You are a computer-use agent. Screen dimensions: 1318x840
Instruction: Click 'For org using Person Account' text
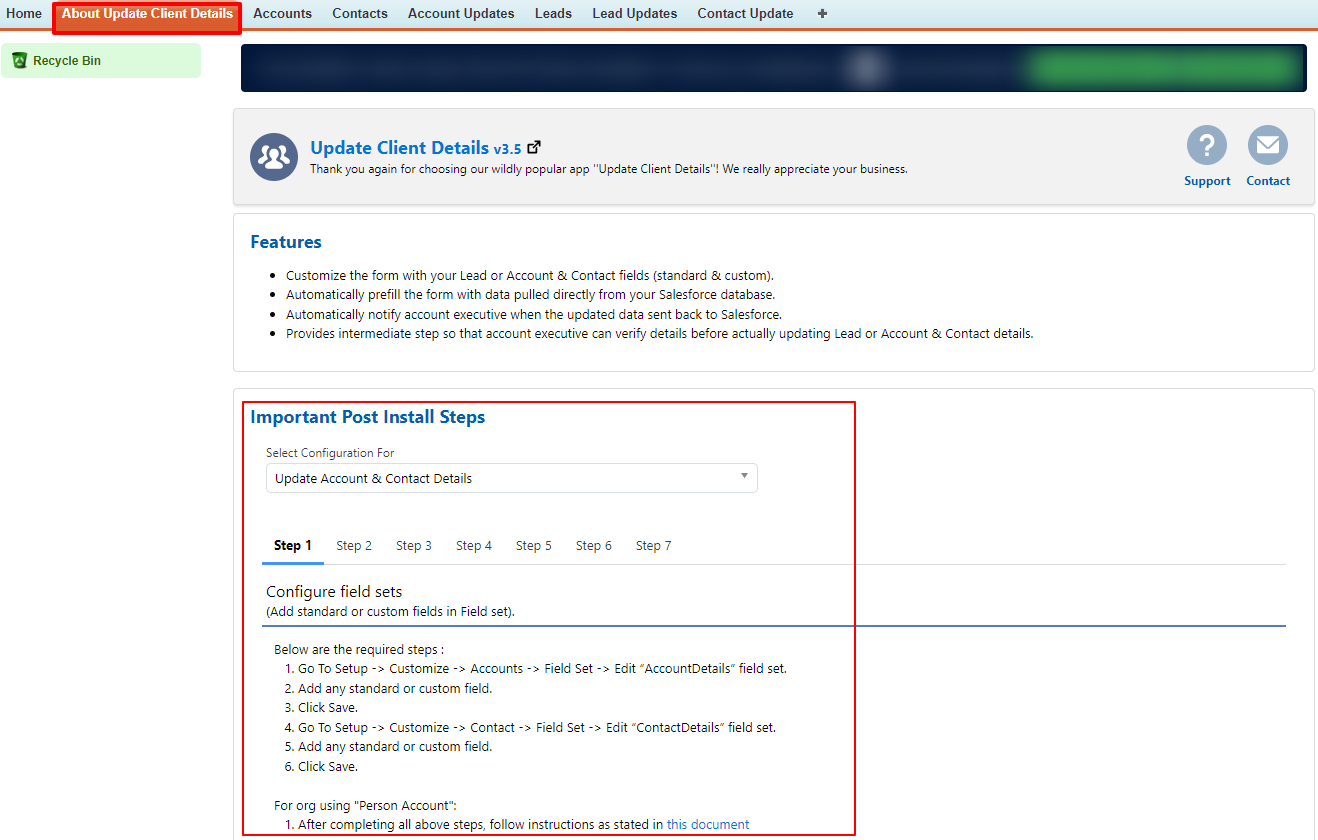[366, 806]
